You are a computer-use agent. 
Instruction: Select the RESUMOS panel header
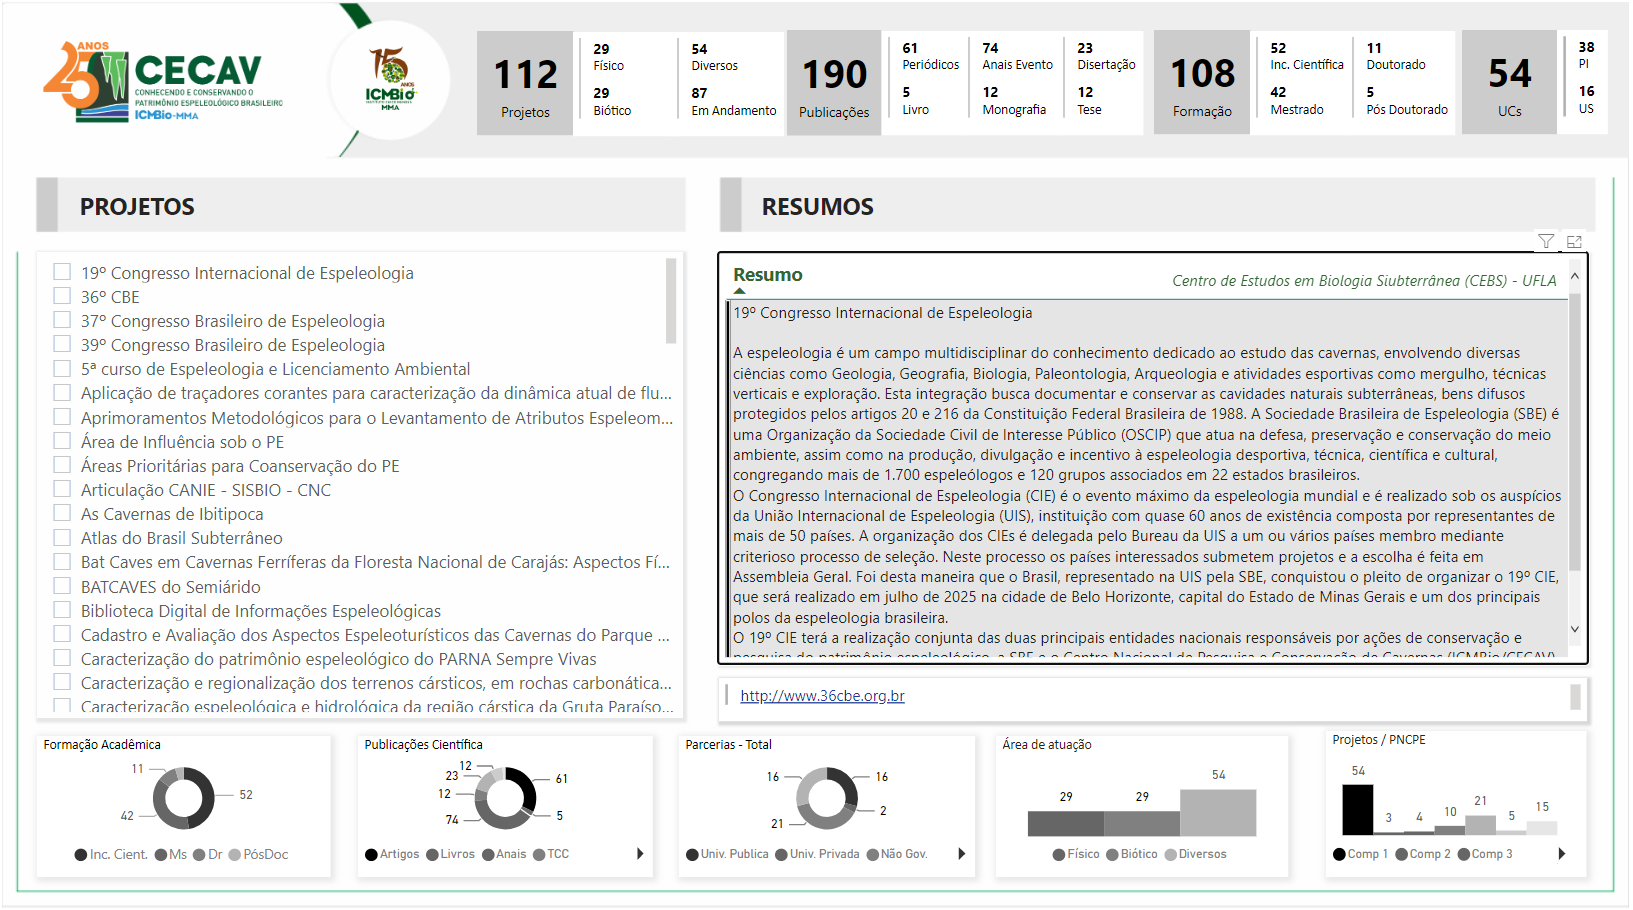817,206
